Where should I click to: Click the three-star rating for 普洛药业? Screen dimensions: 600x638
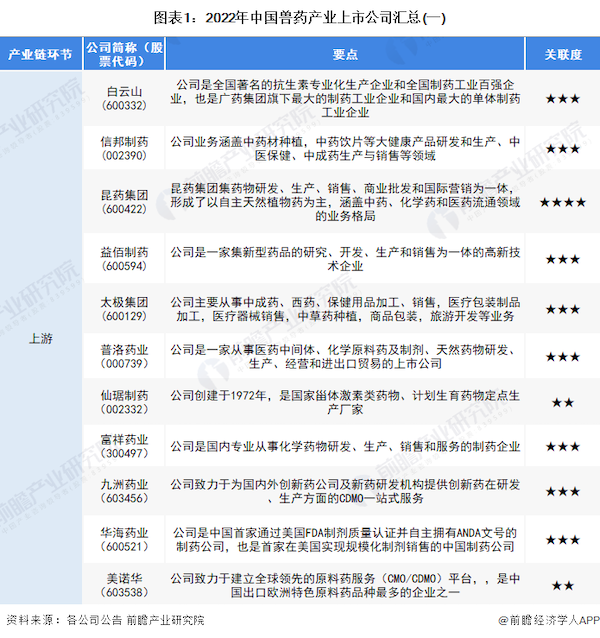(563, 357)
